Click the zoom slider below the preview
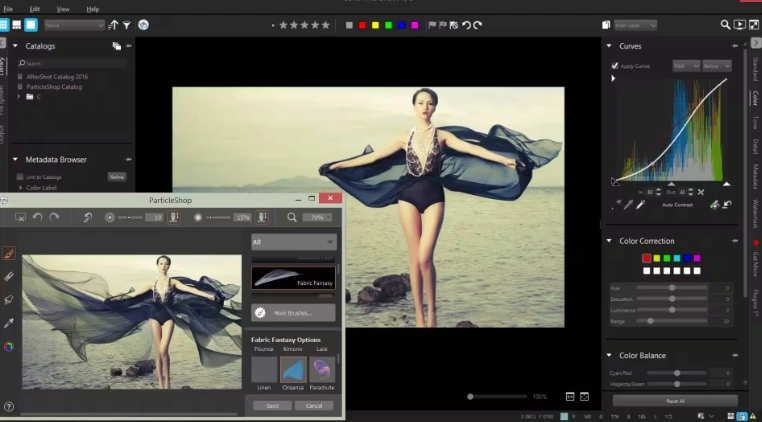This screenshot has width=762, height=422. [x=498, y=397]
